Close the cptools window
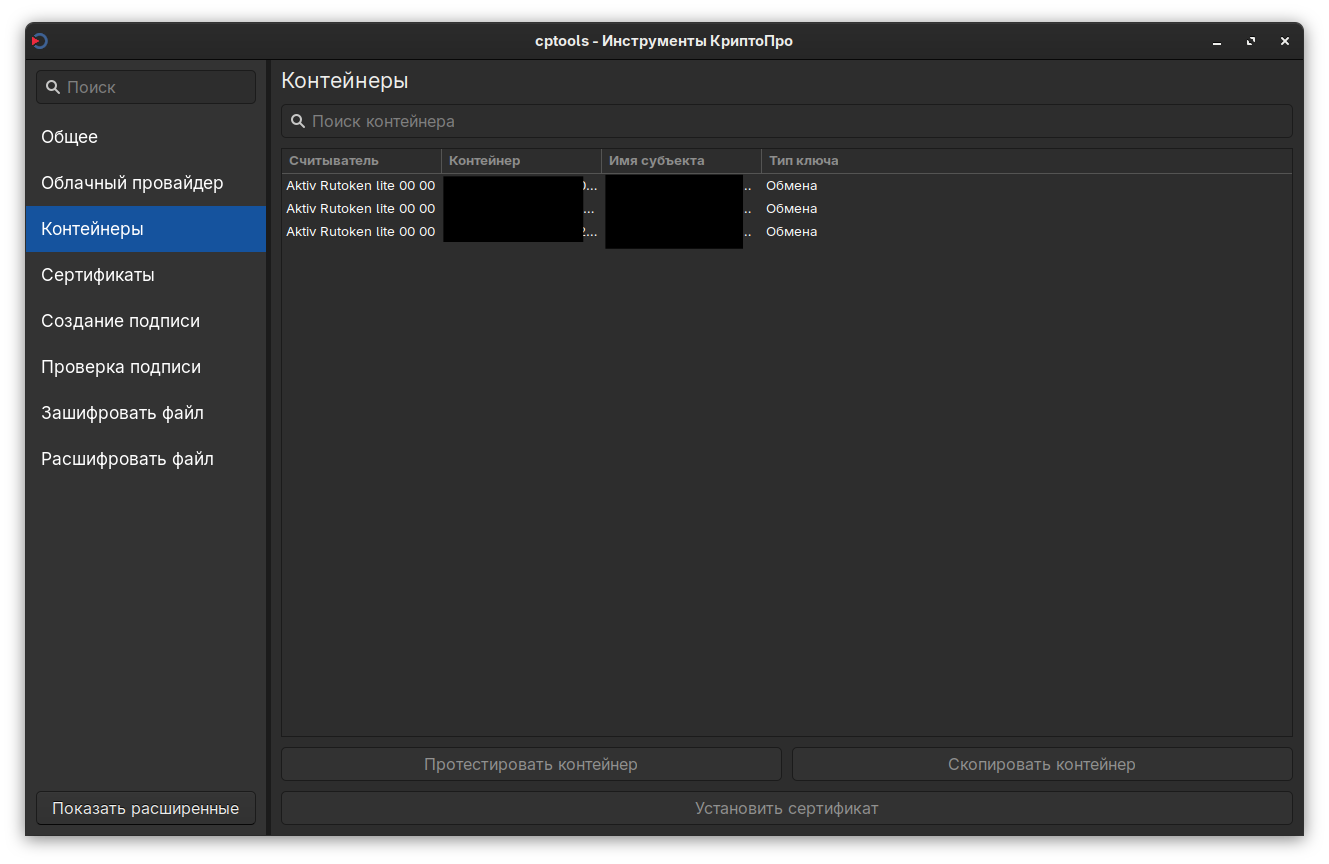The image size is (1329, 864). (x=1285, y=42)
